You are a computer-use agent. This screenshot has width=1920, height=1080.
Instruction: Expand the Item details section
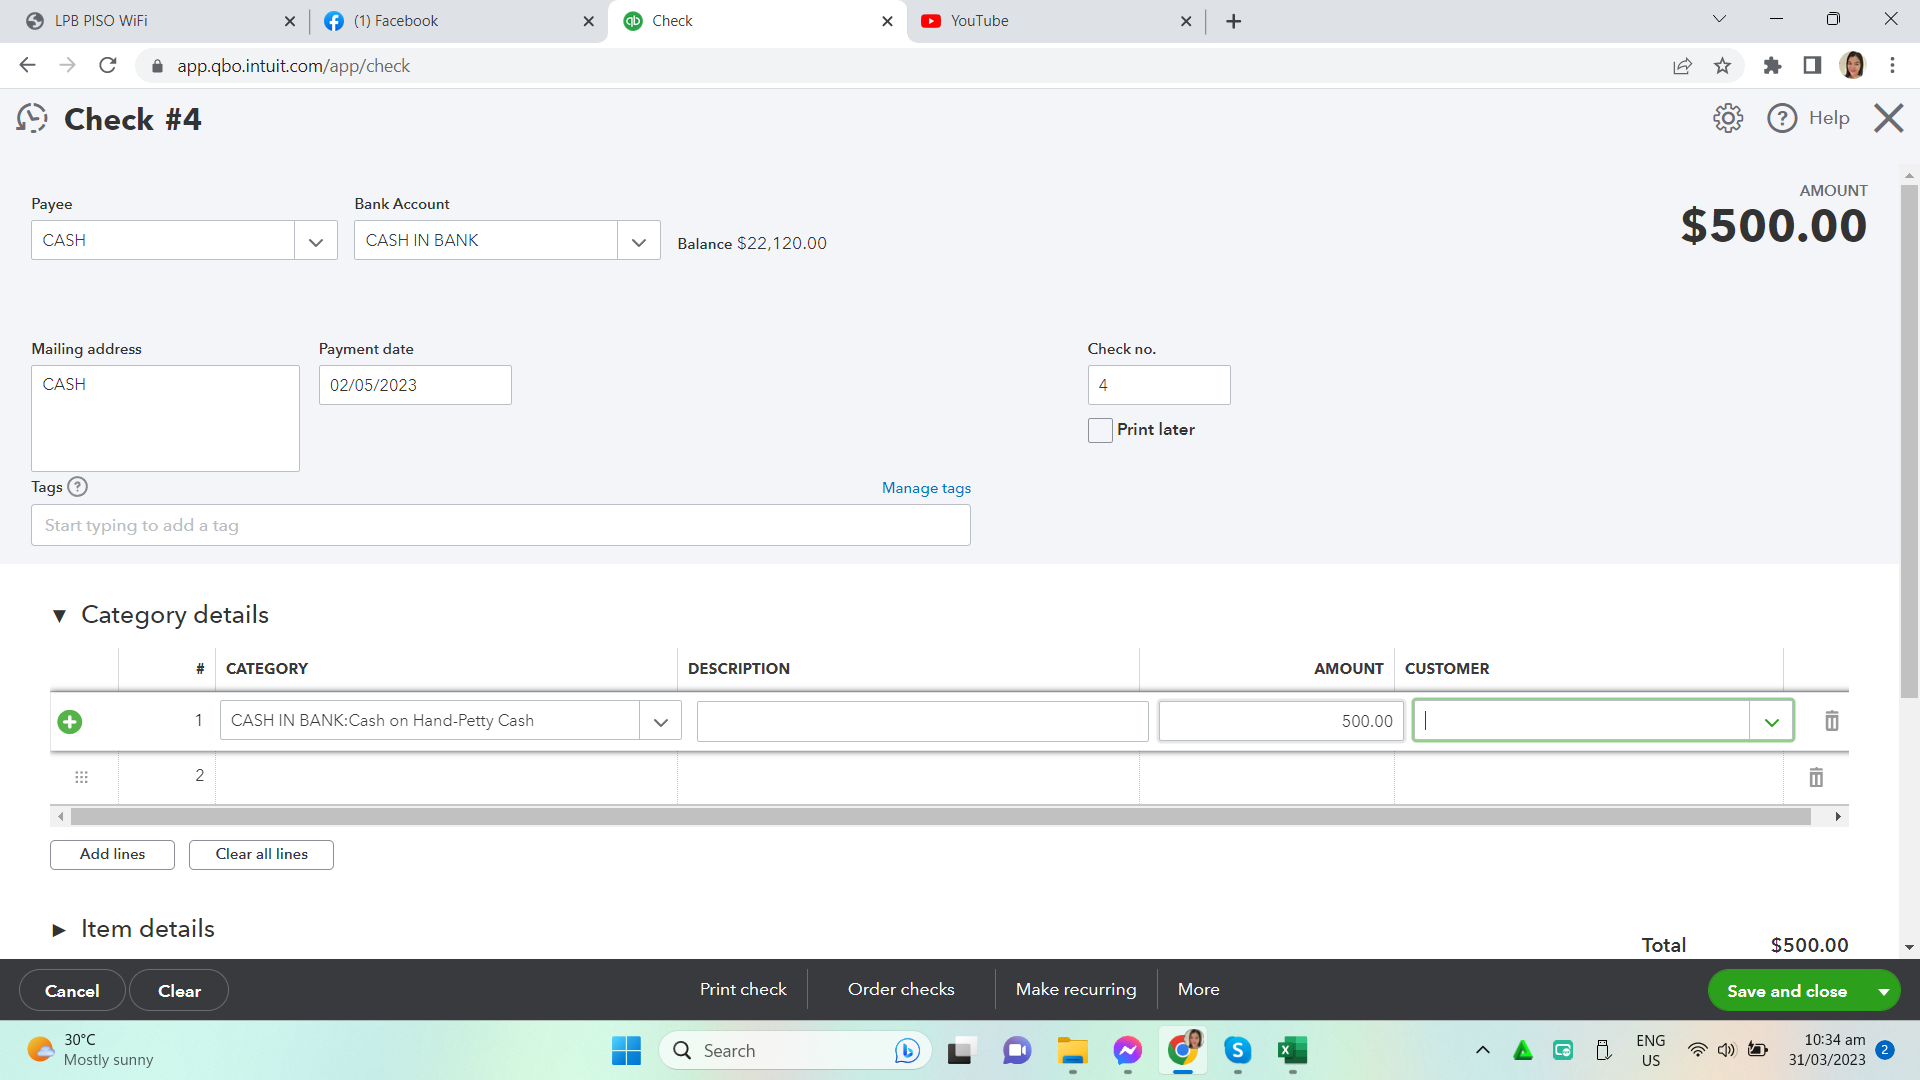tap(59, 930)
